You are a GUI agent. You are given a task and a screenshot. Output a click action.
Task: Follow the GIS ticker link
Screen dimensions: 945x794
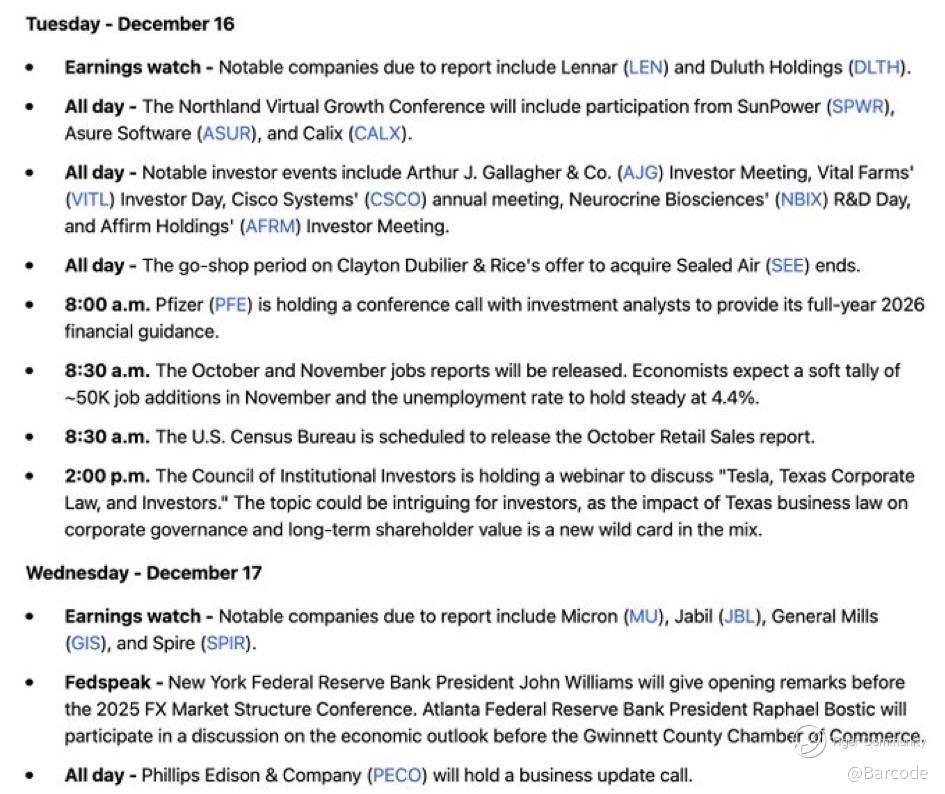(86, 643)
